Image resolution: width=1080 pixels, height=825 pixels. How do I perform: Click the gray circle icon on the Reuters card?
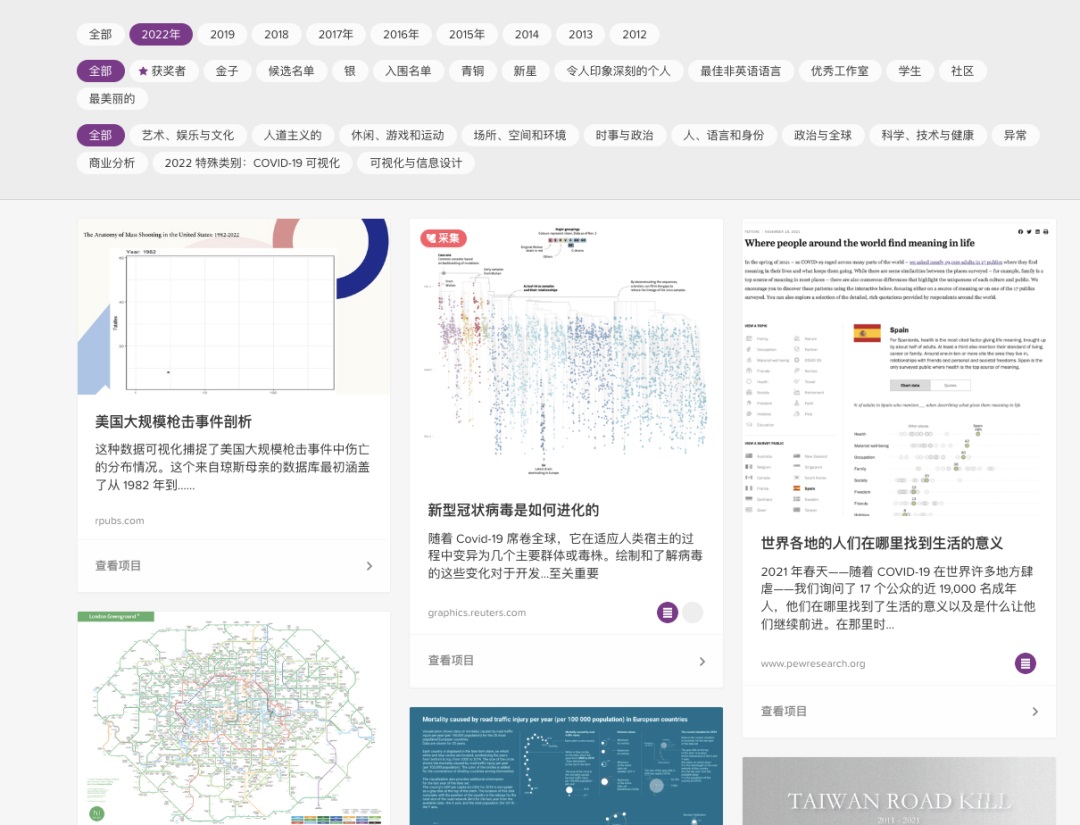[693, 612]
